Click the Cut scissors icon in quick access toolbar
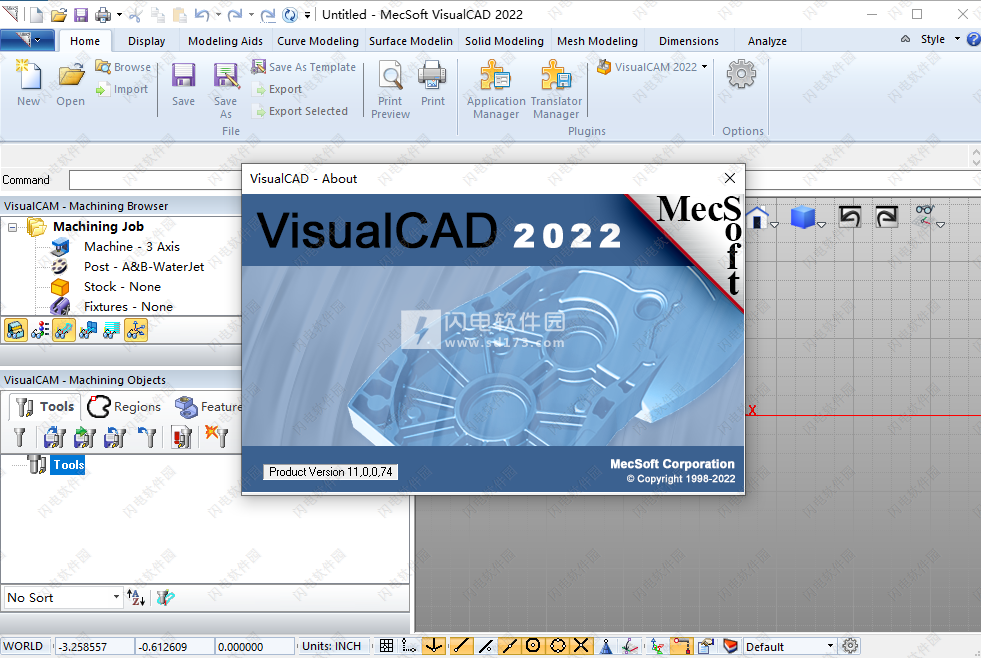The image size is (981, 658). 135,14
